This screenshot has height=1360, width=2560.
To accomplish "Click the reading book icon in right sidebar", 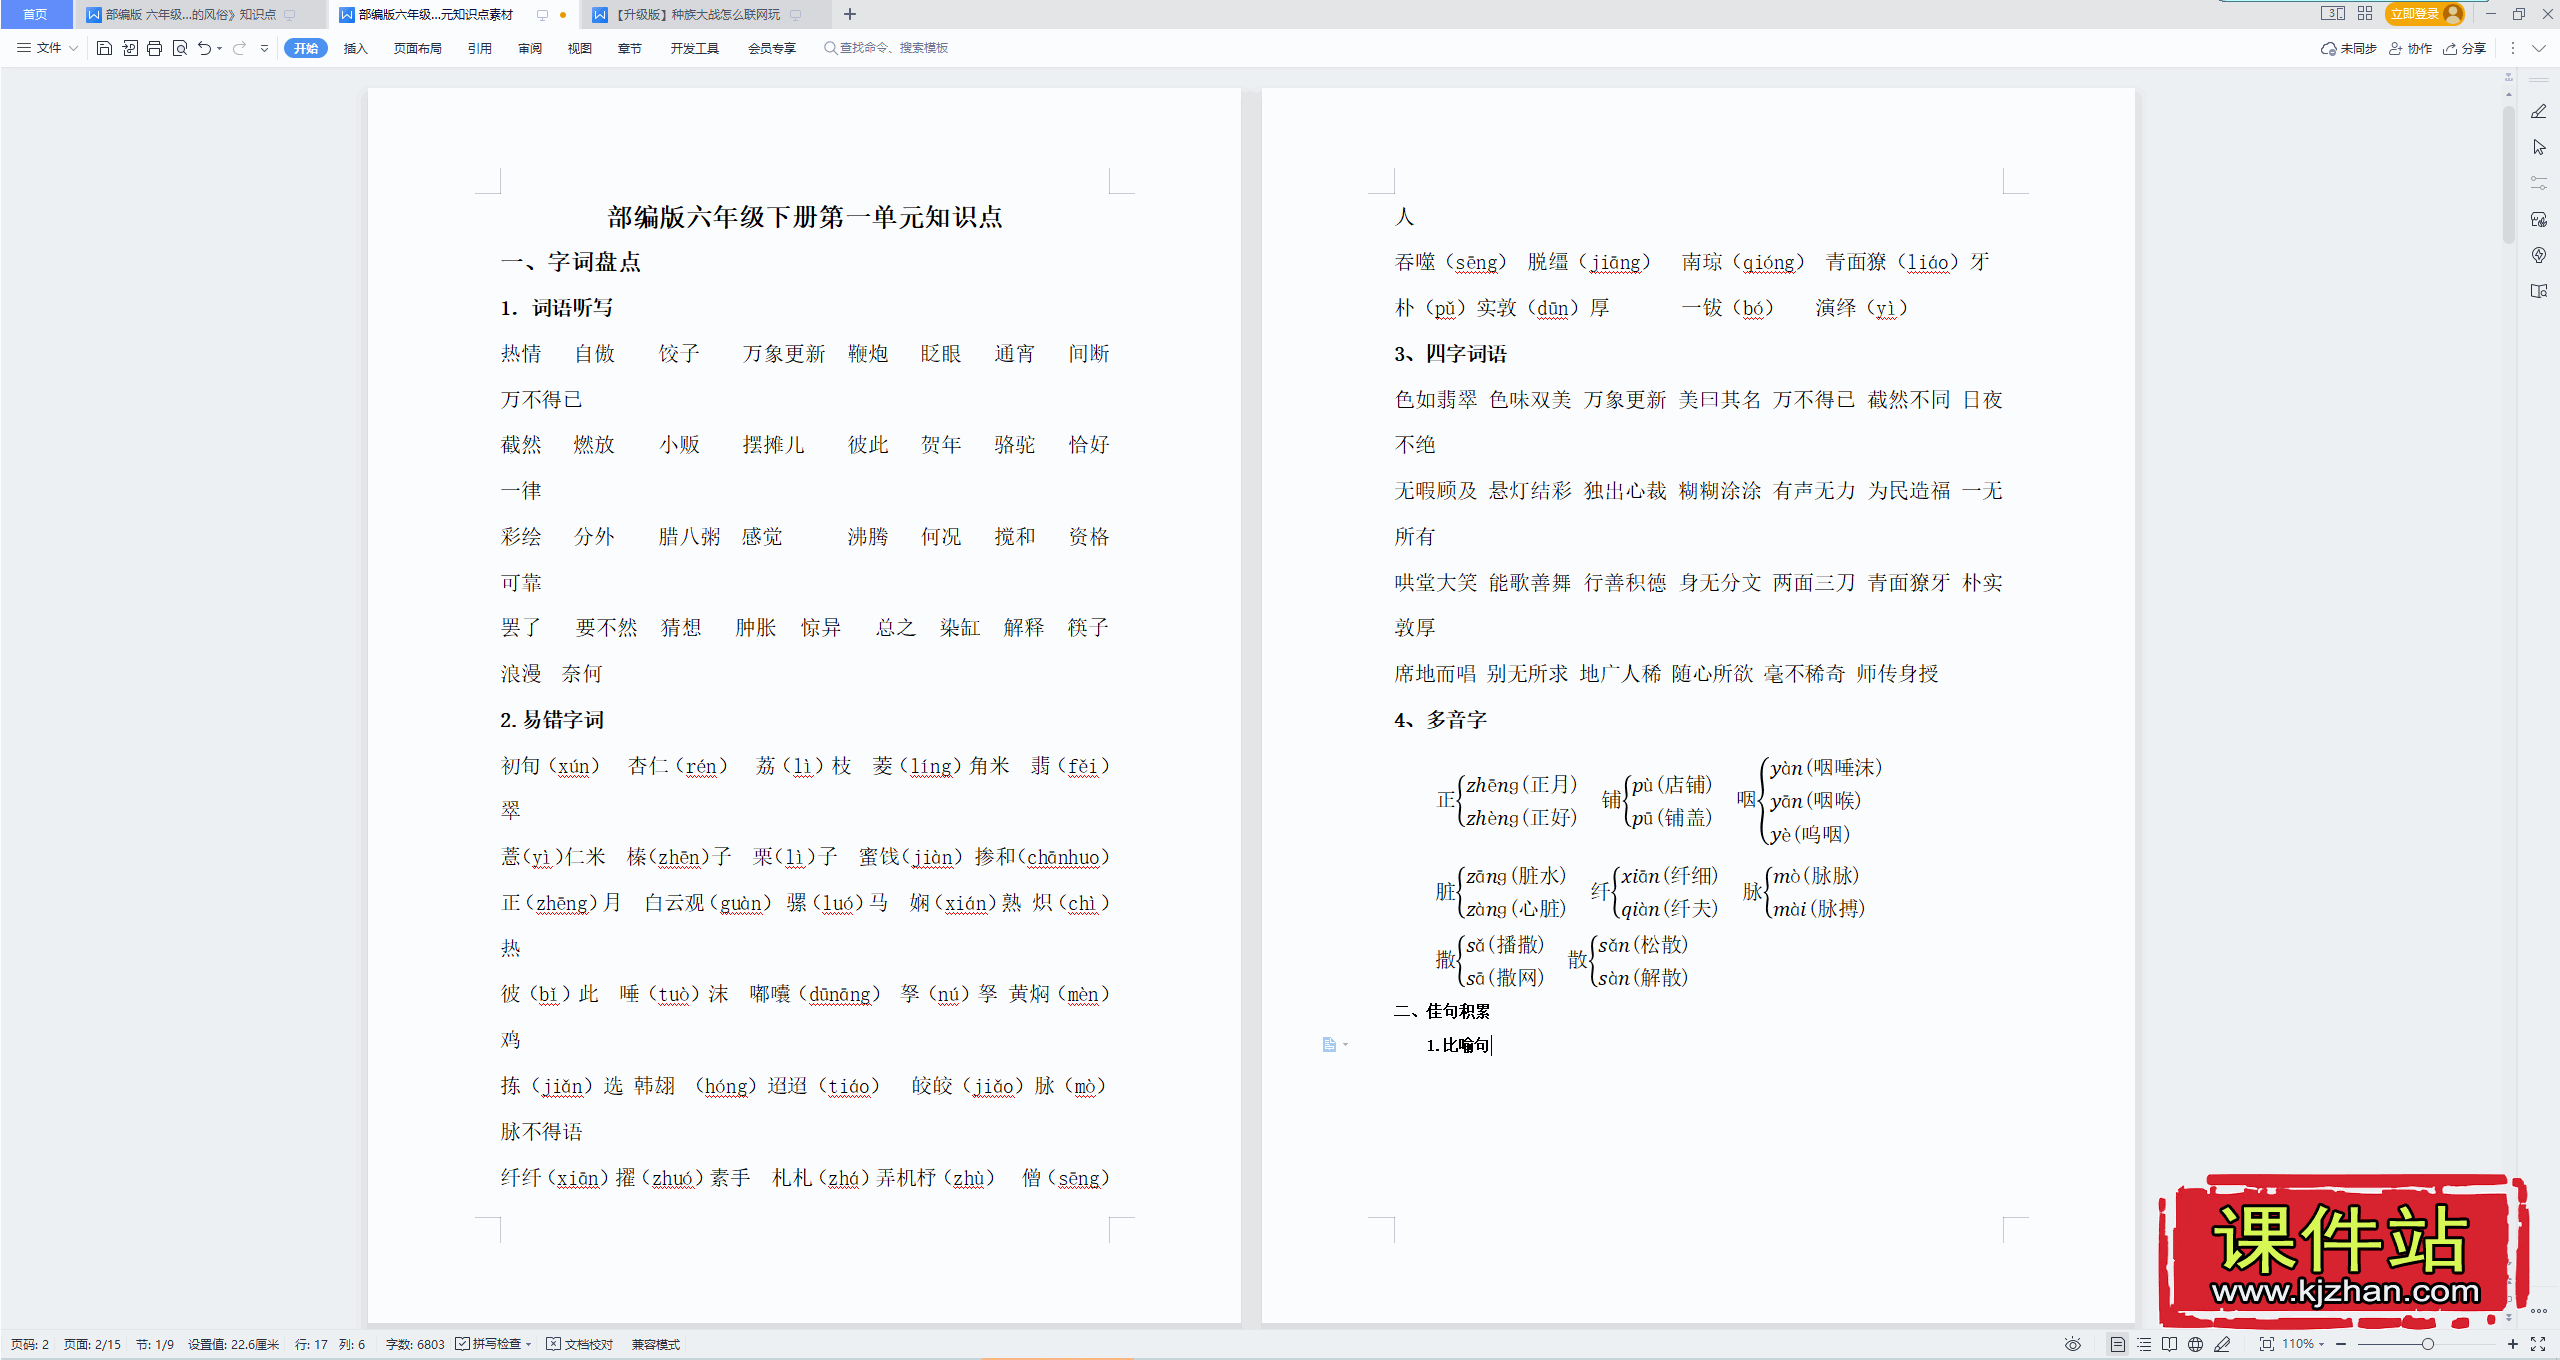I will (2538, 291).
